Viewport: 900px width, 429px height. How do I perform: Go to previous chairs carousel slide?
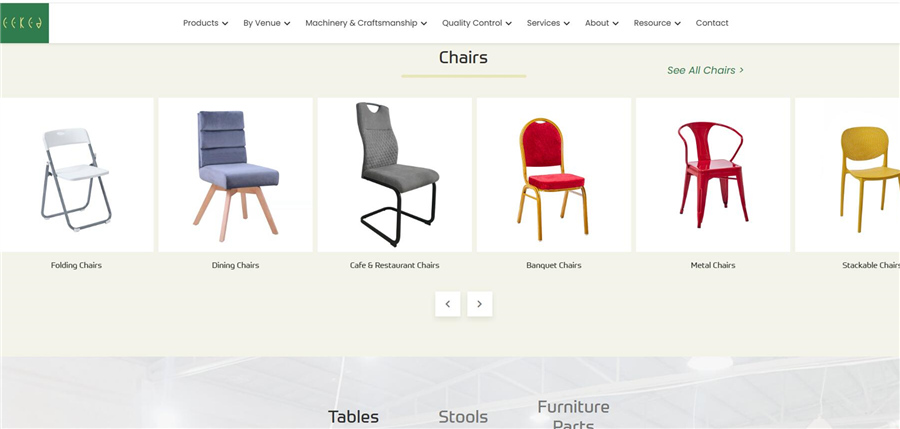coord(448,304)
